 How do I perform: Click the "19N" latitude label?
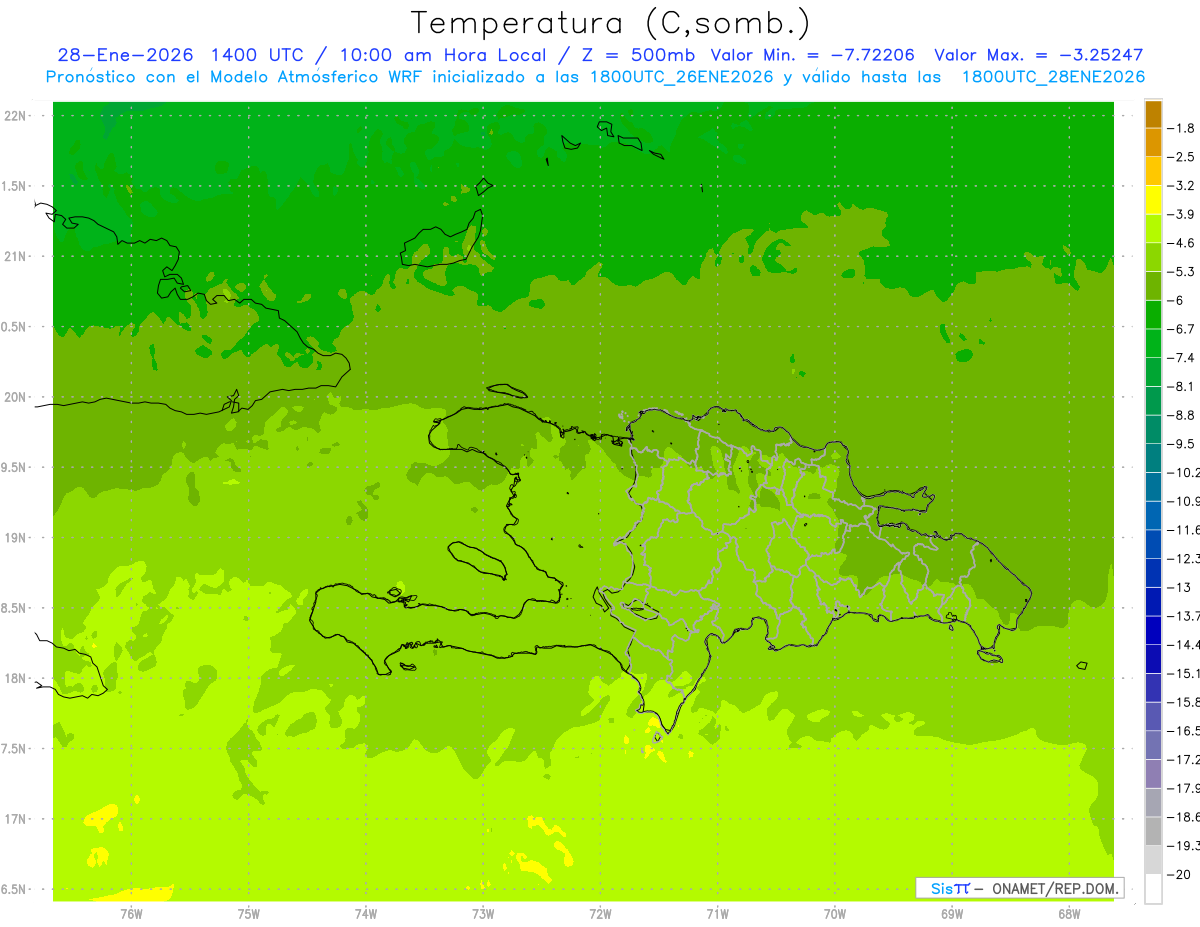coord(15,537)
